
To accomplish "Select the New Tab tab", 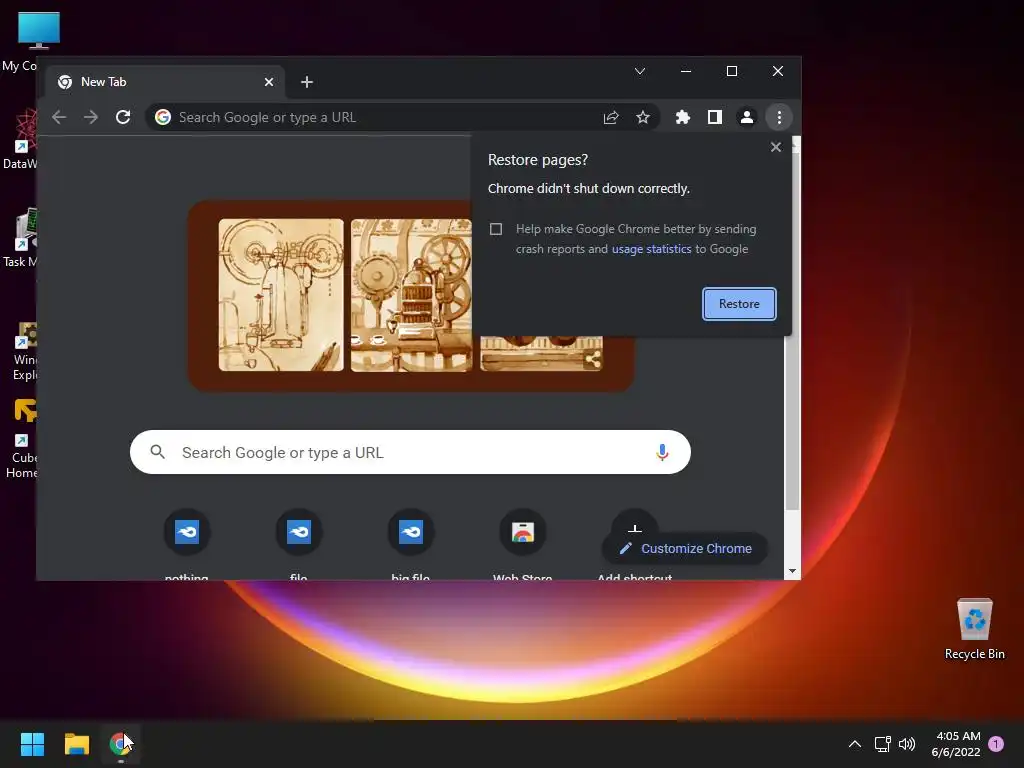I will pyautogui.click(x=165, y=82).
